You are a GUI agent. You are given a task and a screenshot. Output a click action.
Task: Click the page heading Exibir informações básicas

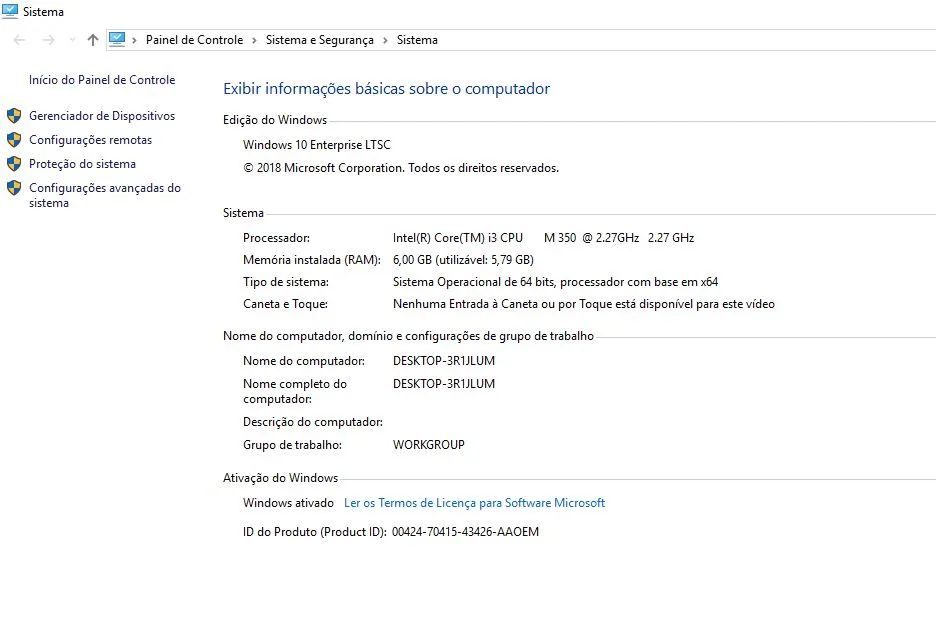386,88
